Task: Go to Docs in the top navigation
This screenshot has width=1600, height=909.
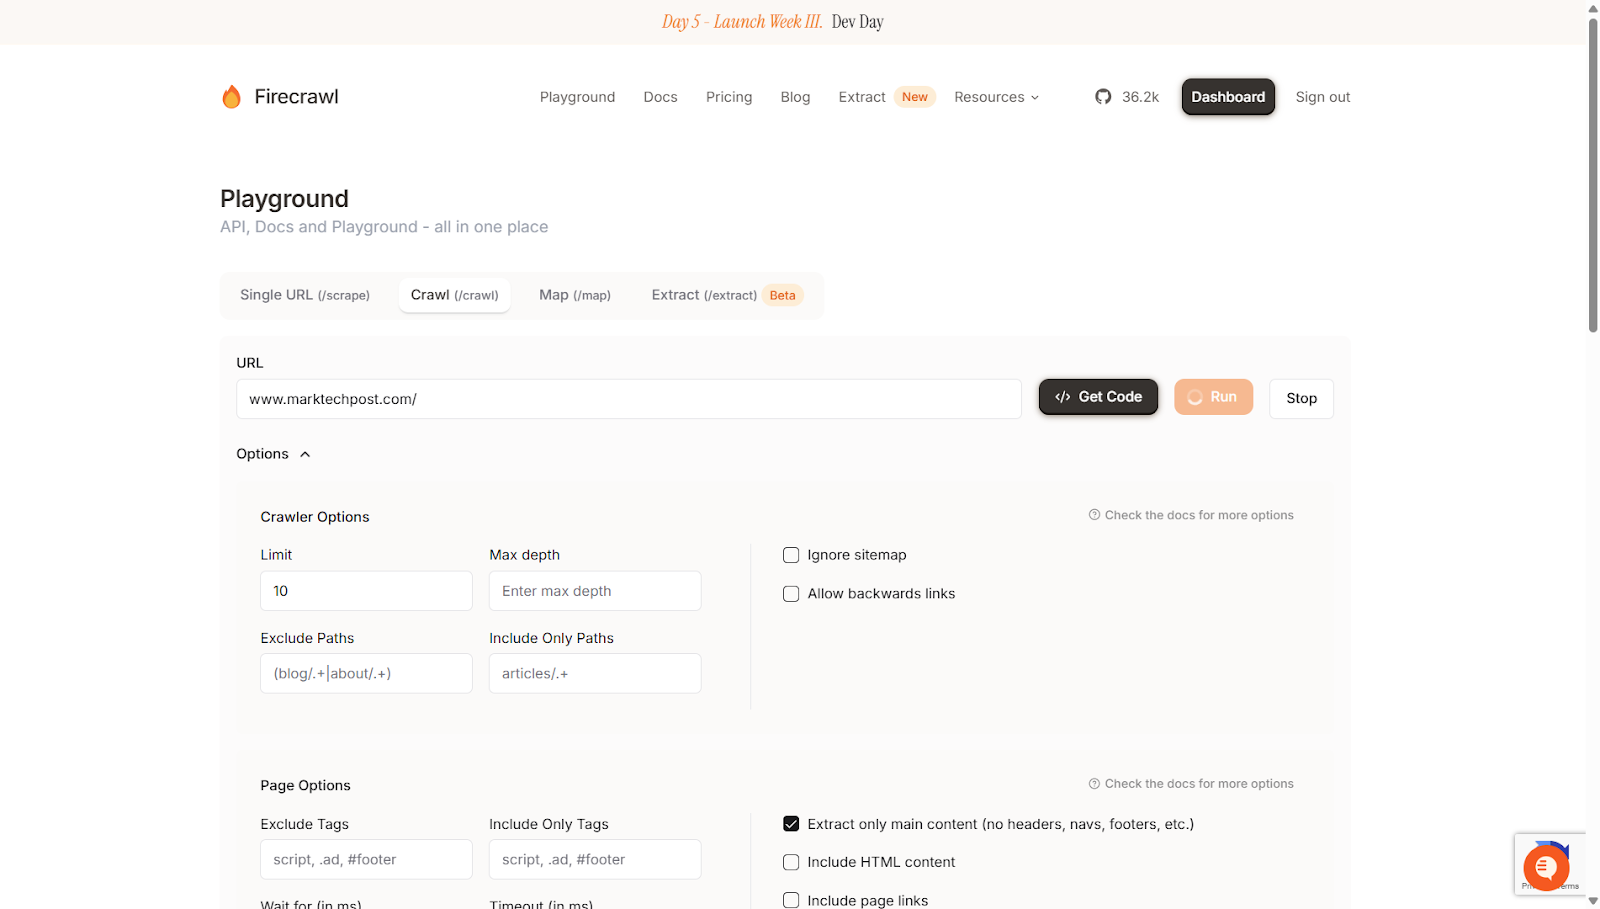Action: point(661,97)
